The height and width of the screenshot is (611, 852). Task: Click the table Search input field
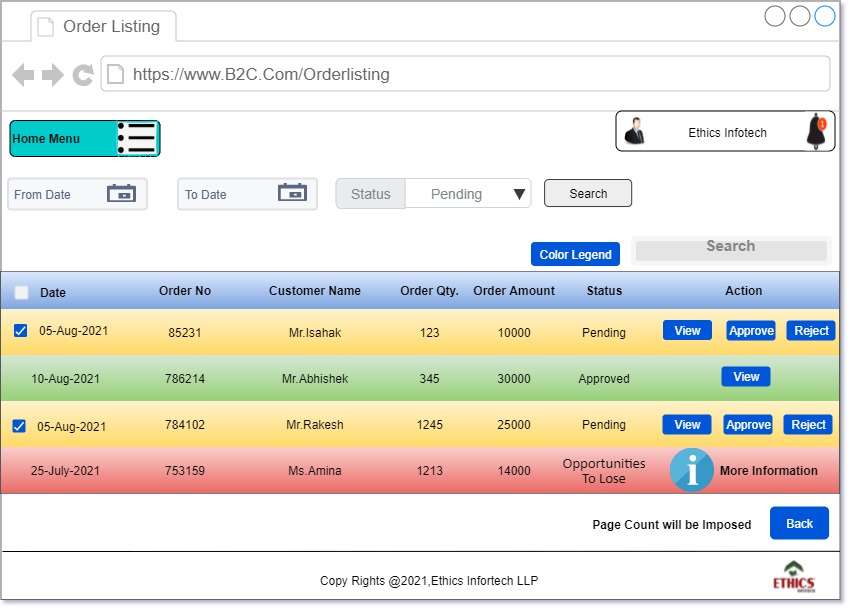731,249
